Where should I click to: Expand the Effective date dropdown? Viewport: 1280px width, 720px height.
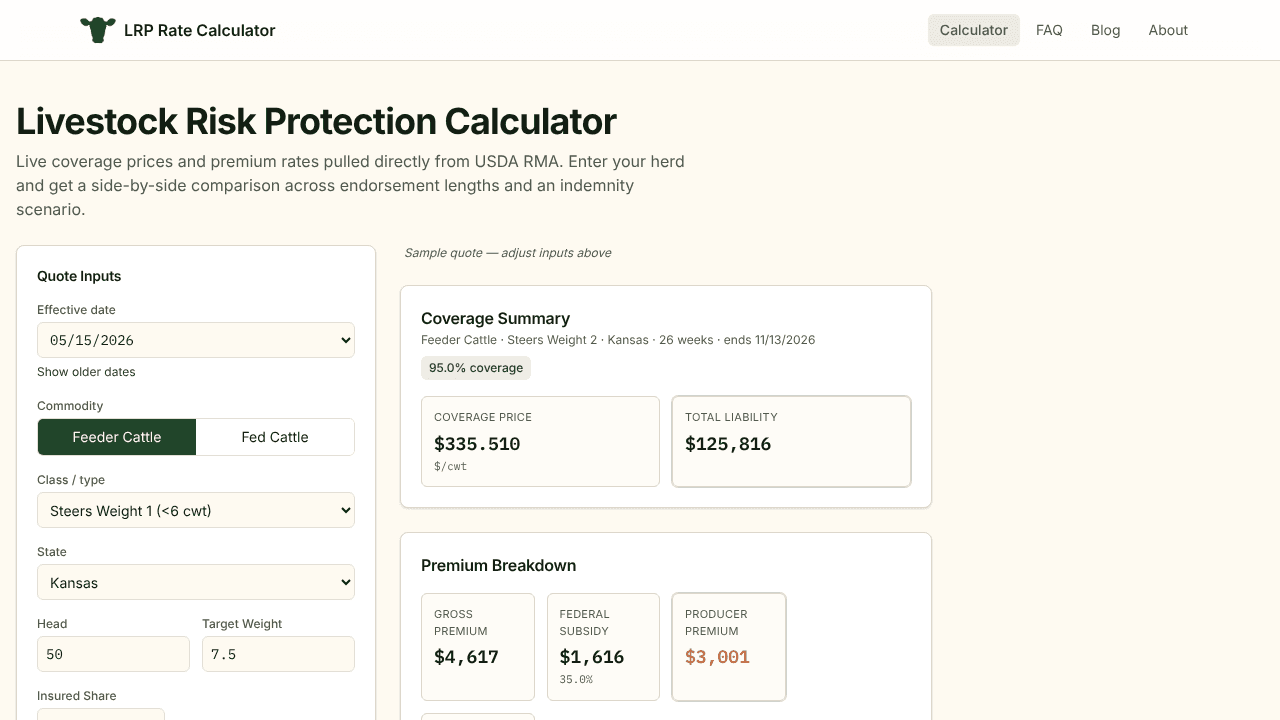(x=196, y=340)
